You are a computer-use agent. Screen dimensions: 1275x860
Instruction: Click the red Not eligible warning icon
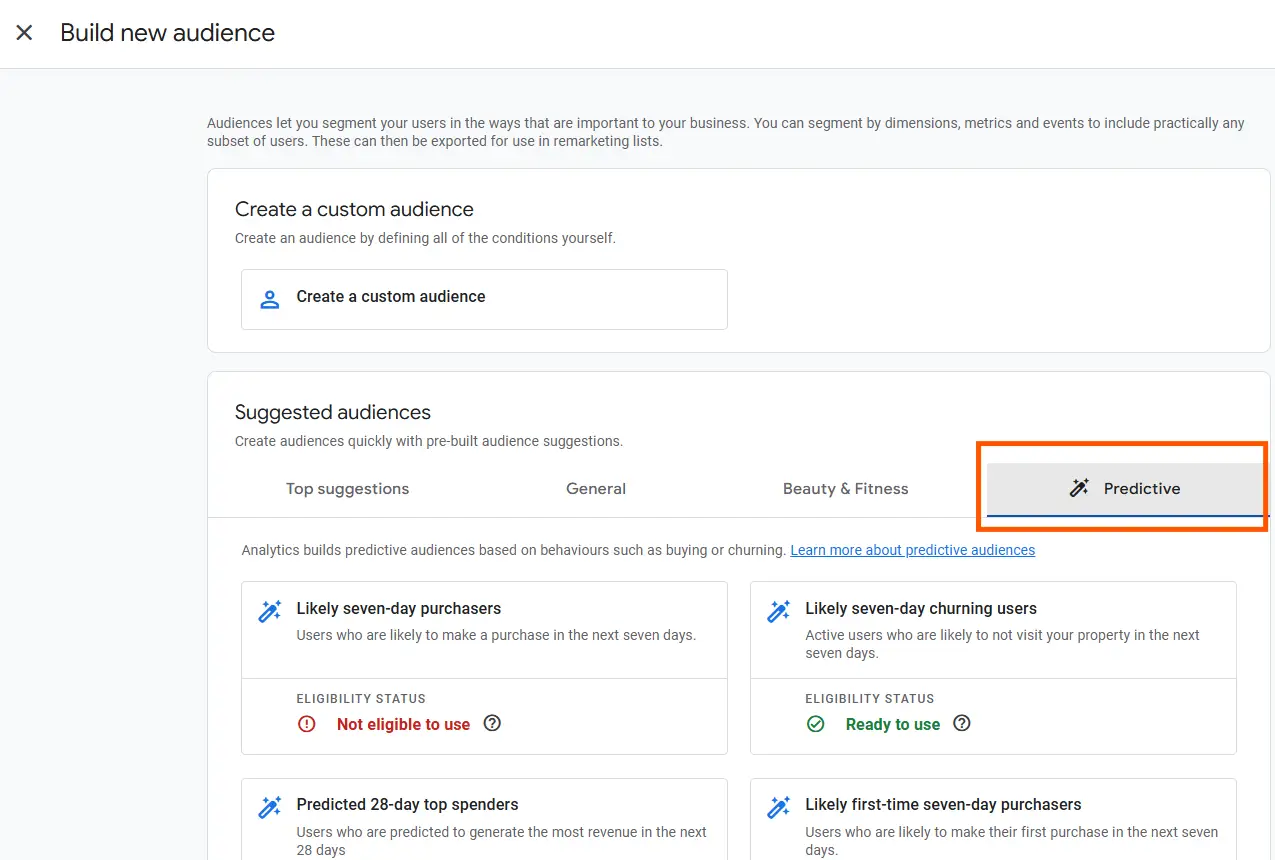click(307, 724)
